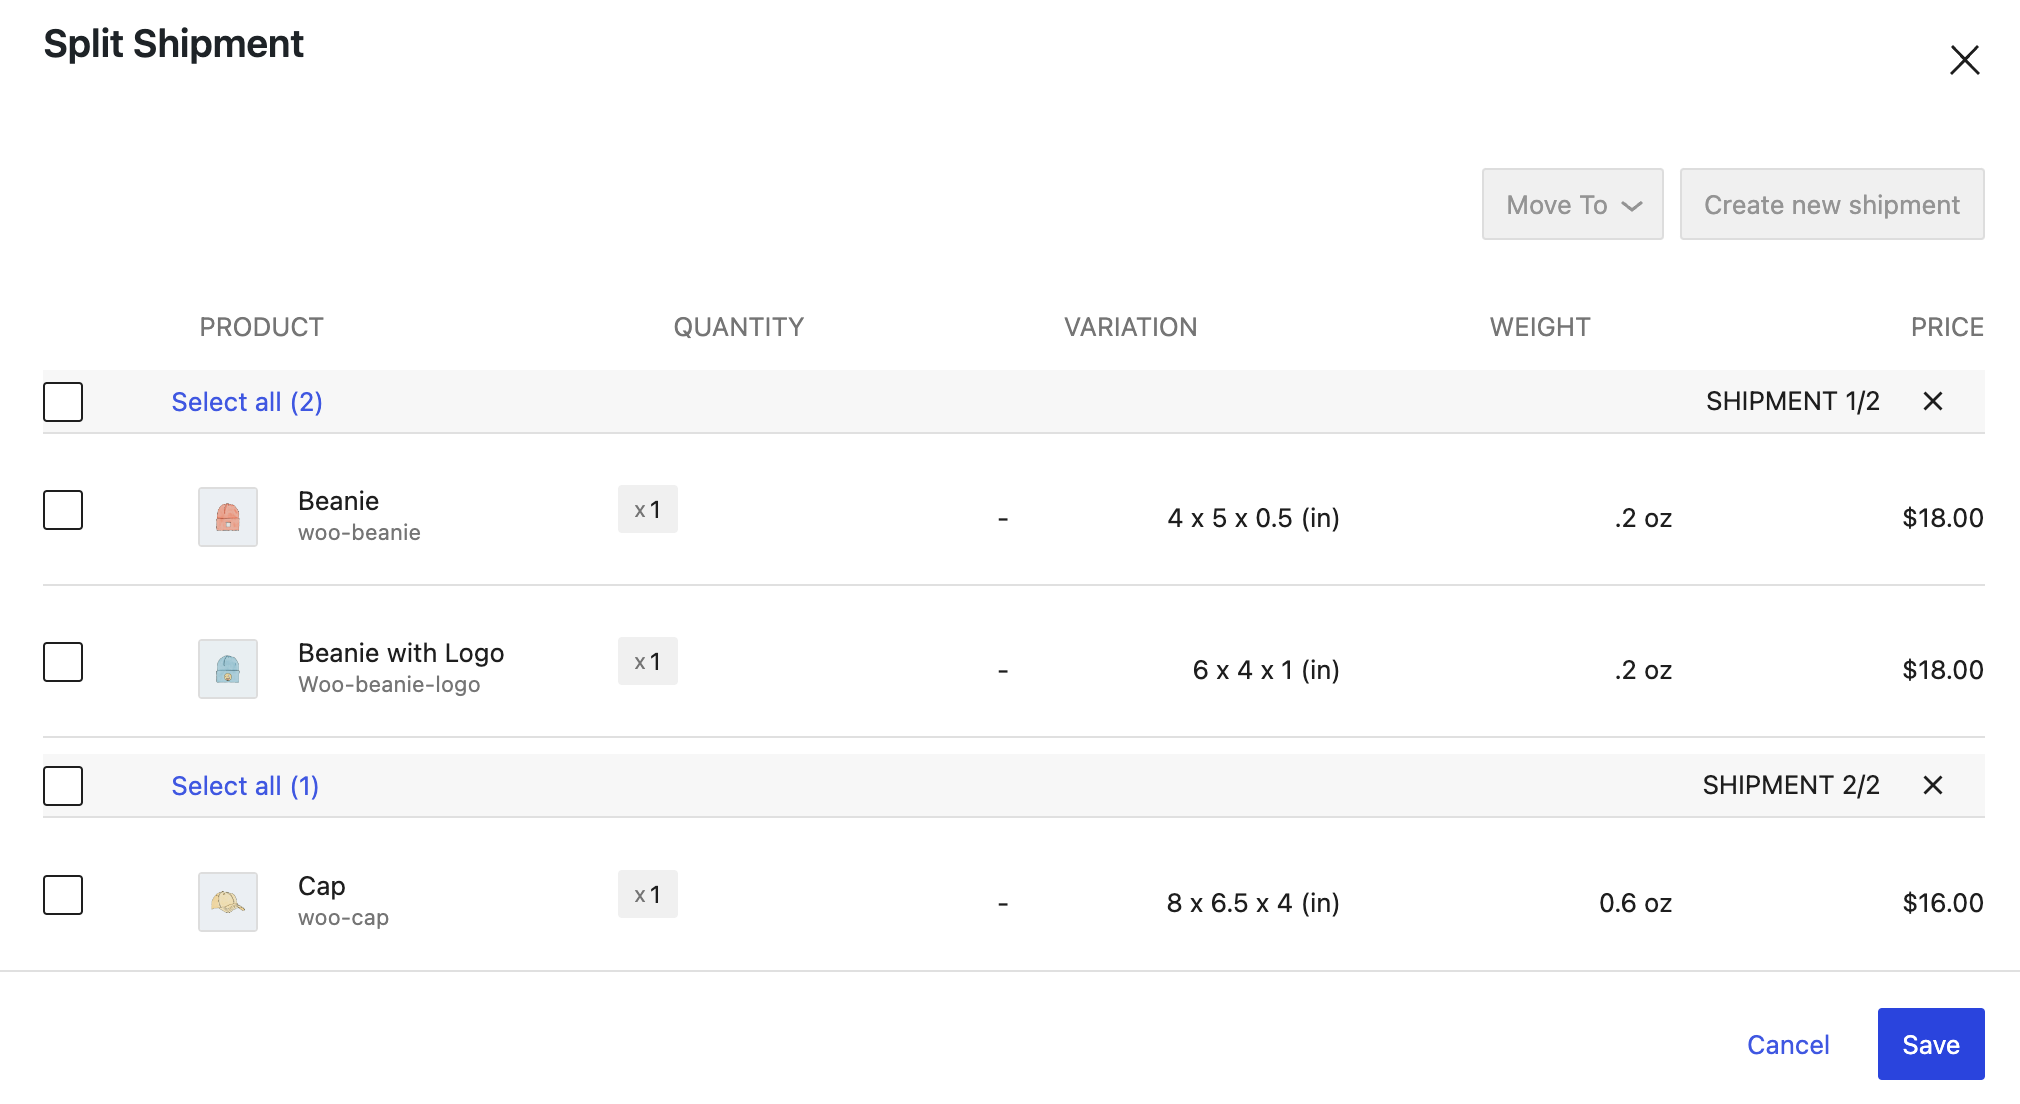
Task: Click the Beanie product thumbnail image
Action: tap(227, 516)
